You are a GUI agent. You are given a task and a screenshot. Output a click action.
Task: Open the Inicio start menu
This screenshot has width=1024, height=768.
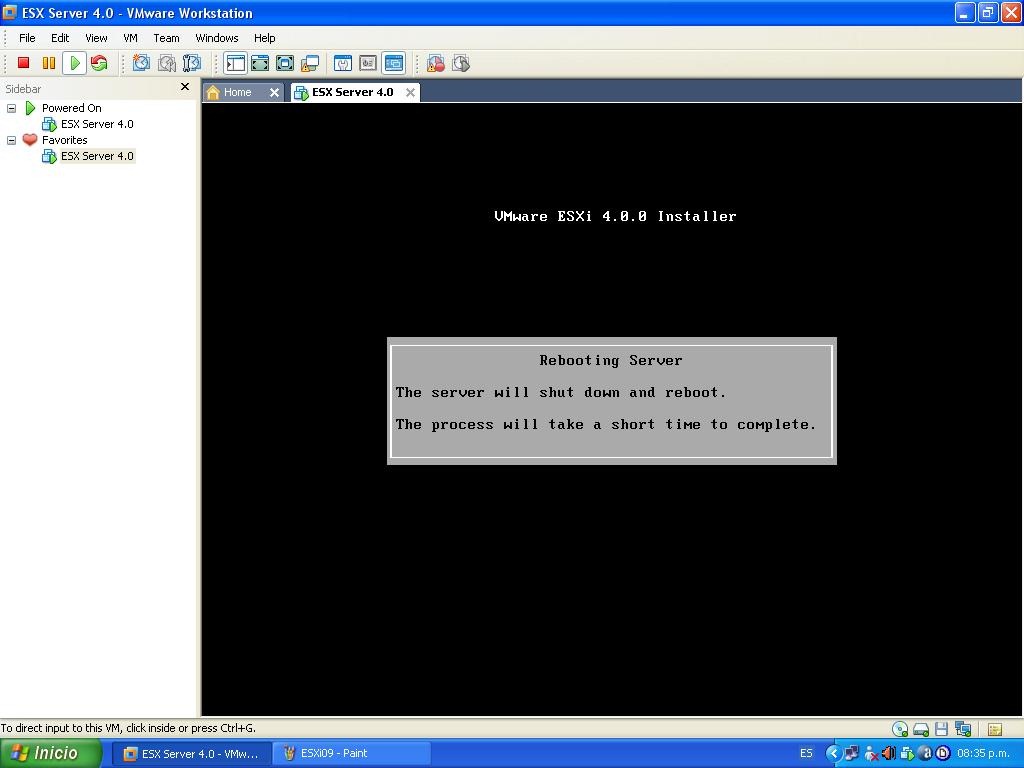click(50, 754)
